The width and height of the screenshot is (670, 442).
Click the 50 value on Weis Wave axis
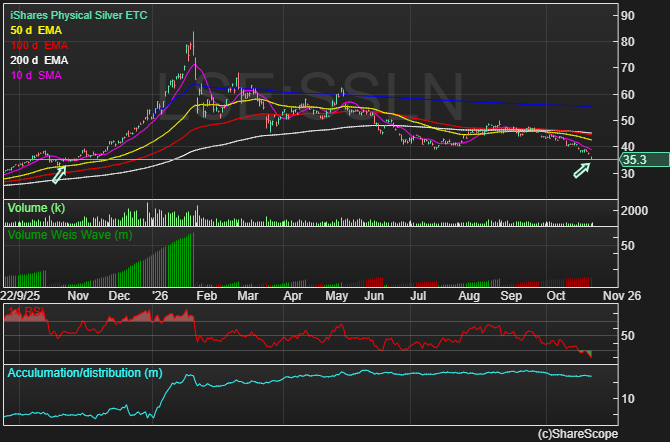tap(628, 246)
